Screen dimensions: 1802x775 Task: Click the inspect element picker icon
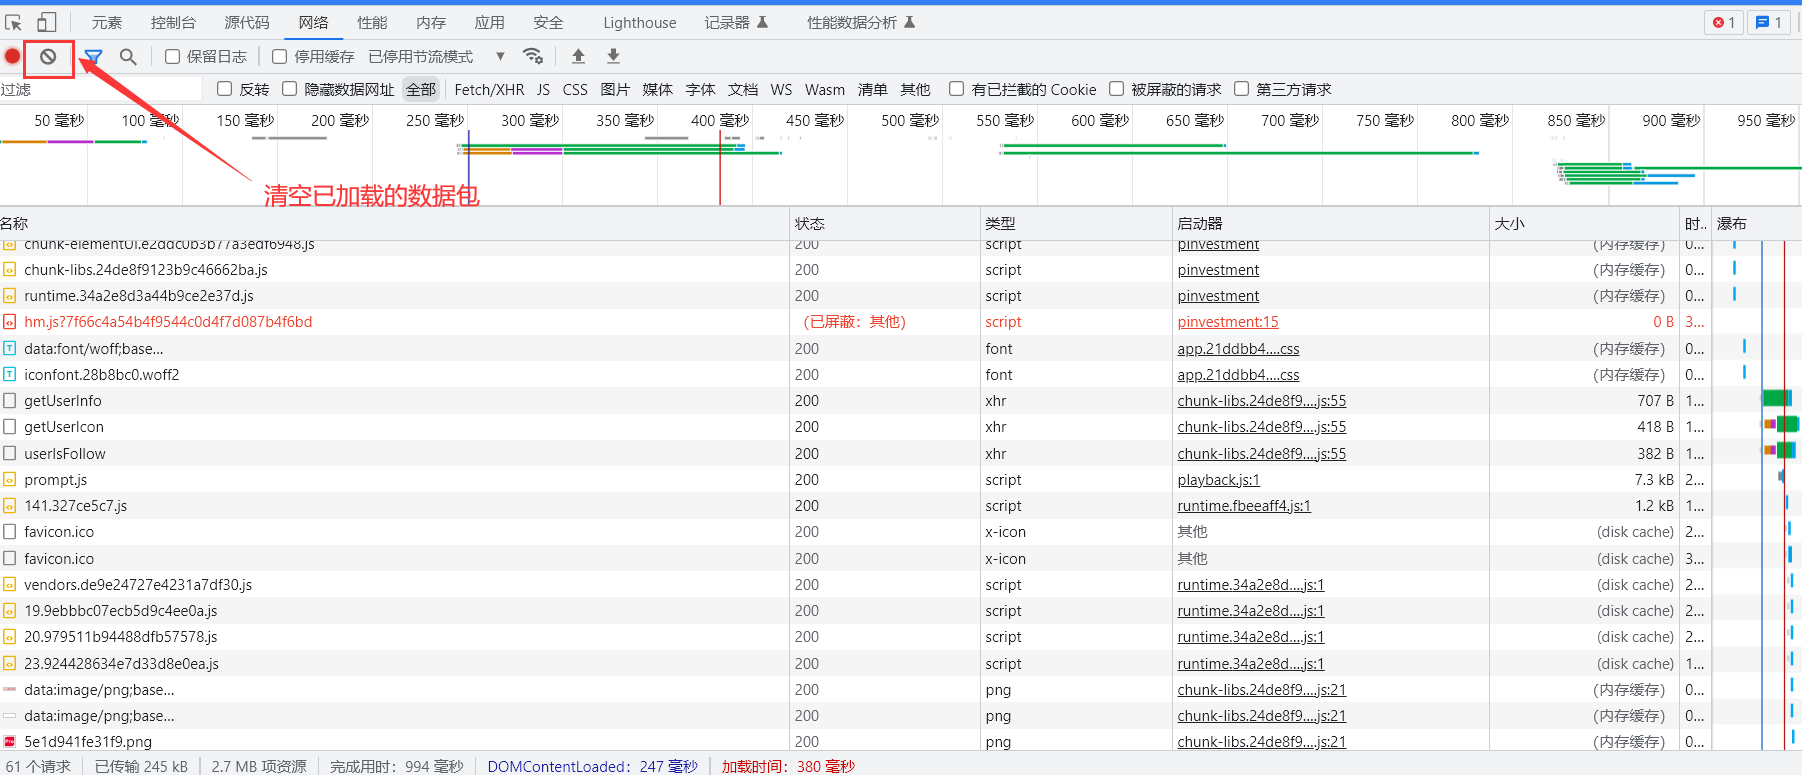click(14, 22)
